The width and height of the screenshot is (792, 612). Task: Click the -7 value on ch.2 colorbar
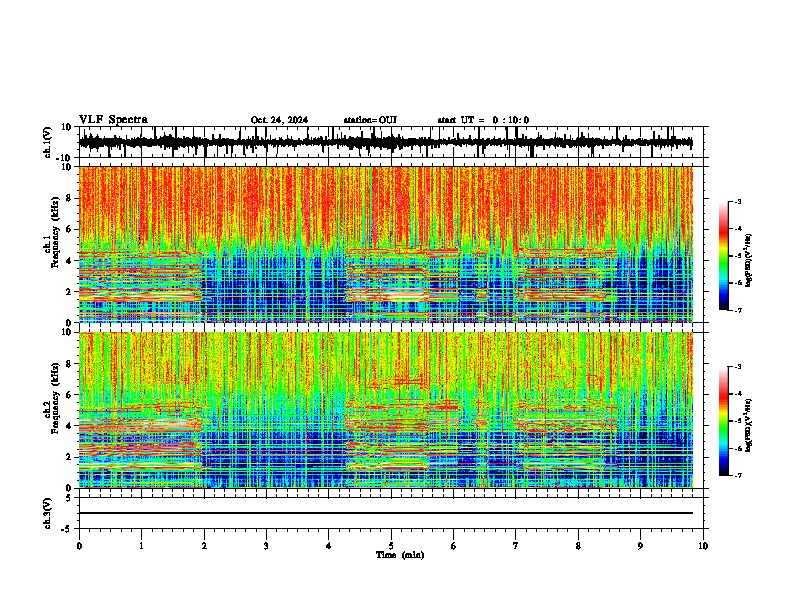click(738, 475)
